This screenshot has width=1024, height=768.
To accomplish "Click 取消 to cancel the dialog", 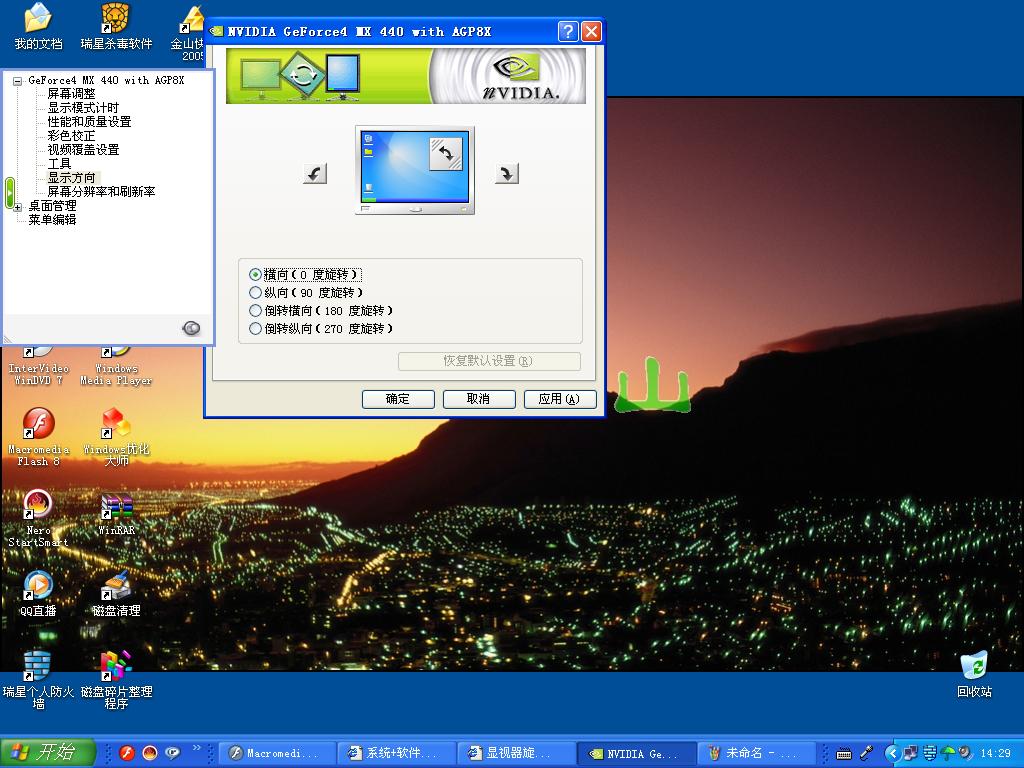I will (x=479, y=399).
